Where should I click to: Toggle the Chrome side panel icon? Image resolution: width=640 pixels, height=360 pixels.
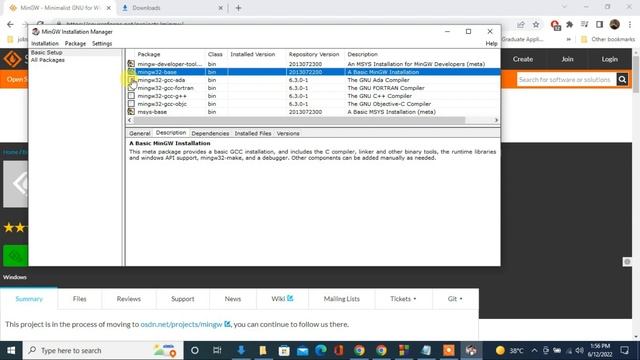tap(599, 25)
